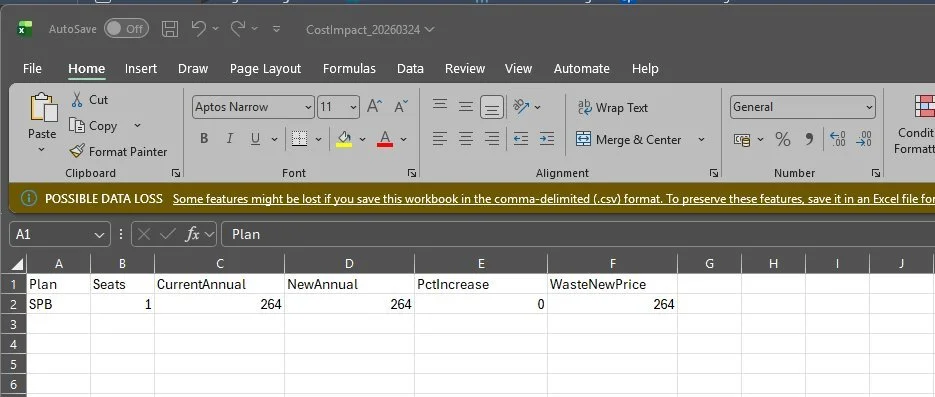Open CostImpact_20260324 file name dropdown
Screen dimensions: 935x397
coord(370,29)
